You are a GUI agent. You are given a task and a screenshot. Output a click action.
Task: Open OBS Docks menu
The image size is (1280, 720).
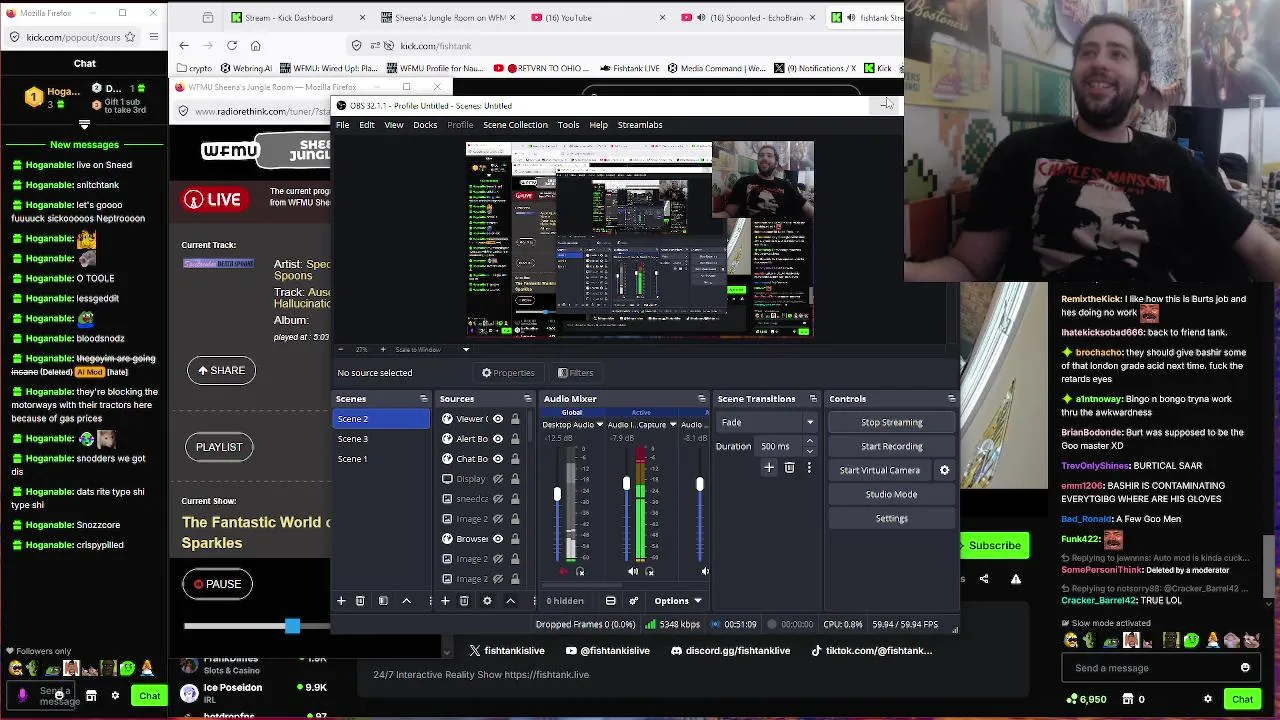425,125
